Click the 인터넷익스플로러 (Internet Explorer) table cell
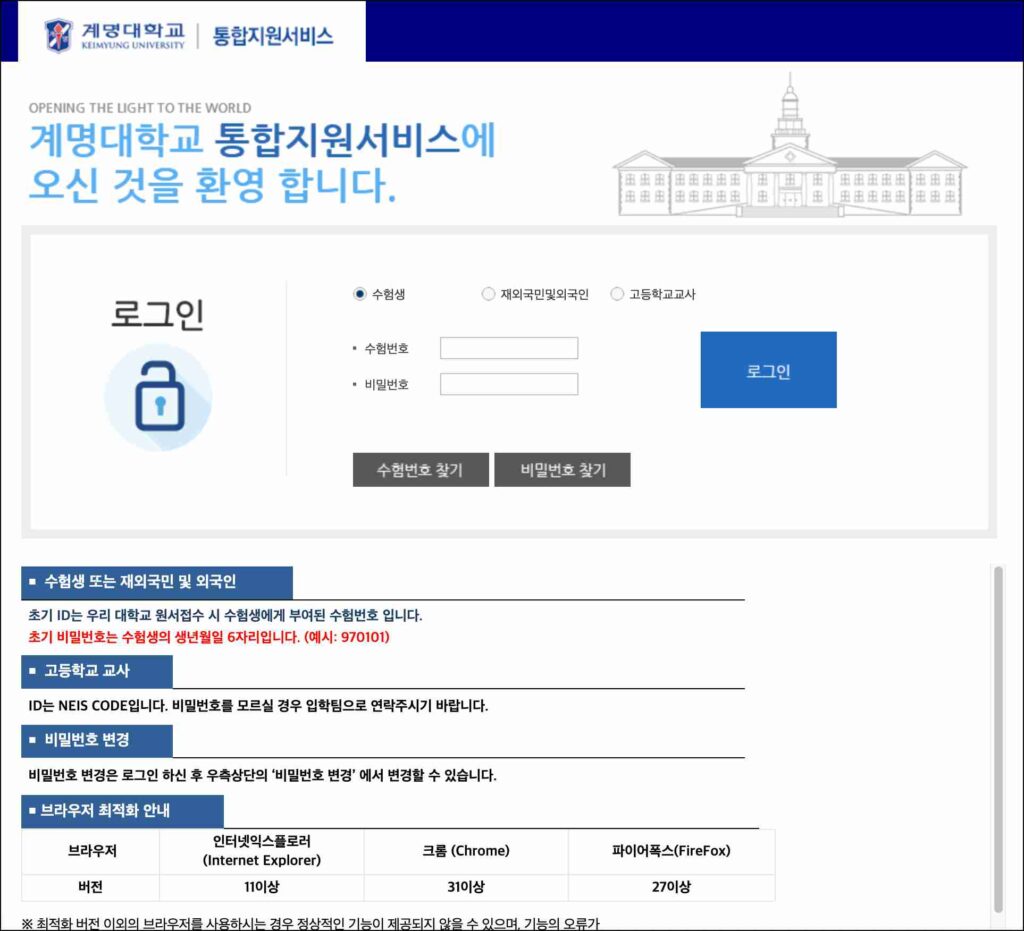Screen dimensions: 1024x931 tap(261, 851)
